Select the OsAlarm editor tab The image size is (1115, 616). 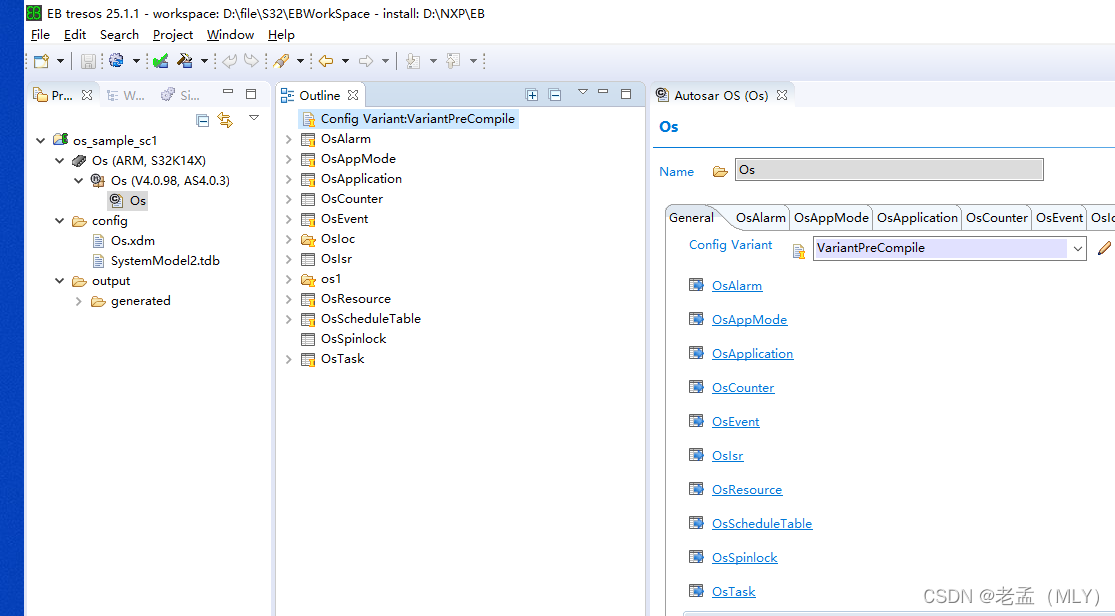tap(760, 218)
